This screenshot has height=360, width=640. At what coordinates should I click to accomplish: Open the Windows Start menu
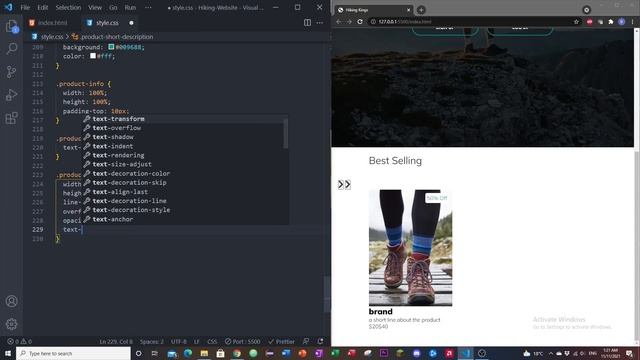click(8, 353)
